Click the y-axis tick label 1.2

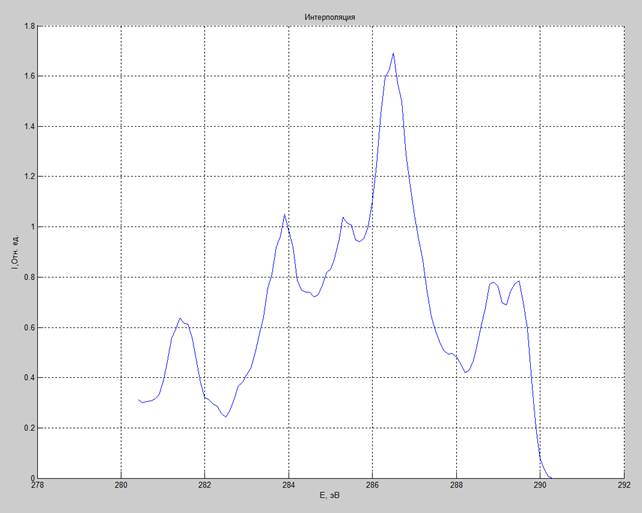pos(30,177)
